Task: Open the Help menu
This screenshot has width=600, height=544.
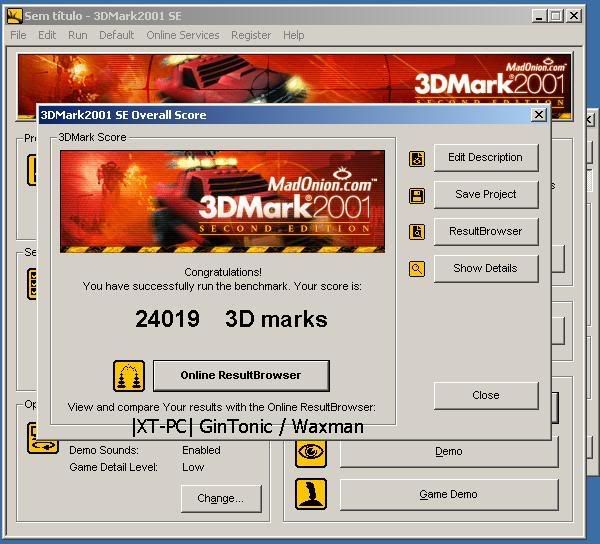Action: click(293, 35)
